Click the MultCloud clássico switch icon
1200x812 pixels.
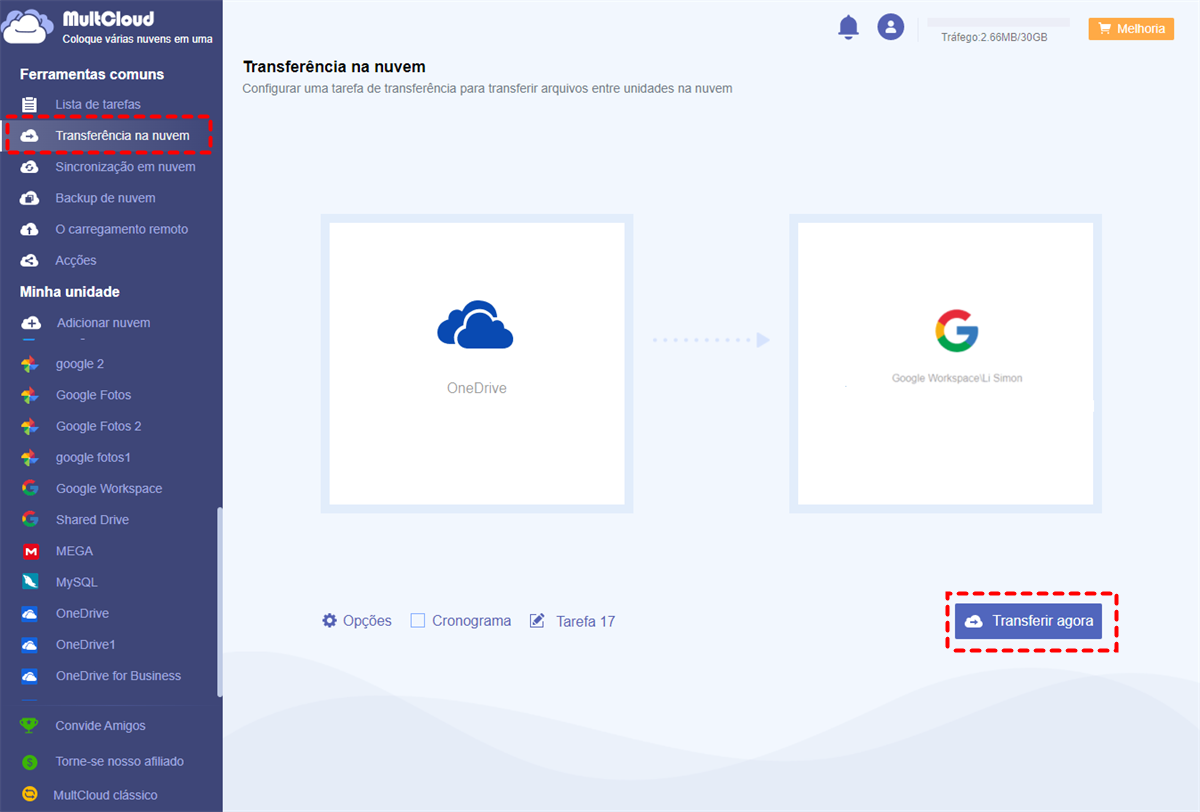click(30, 795)
